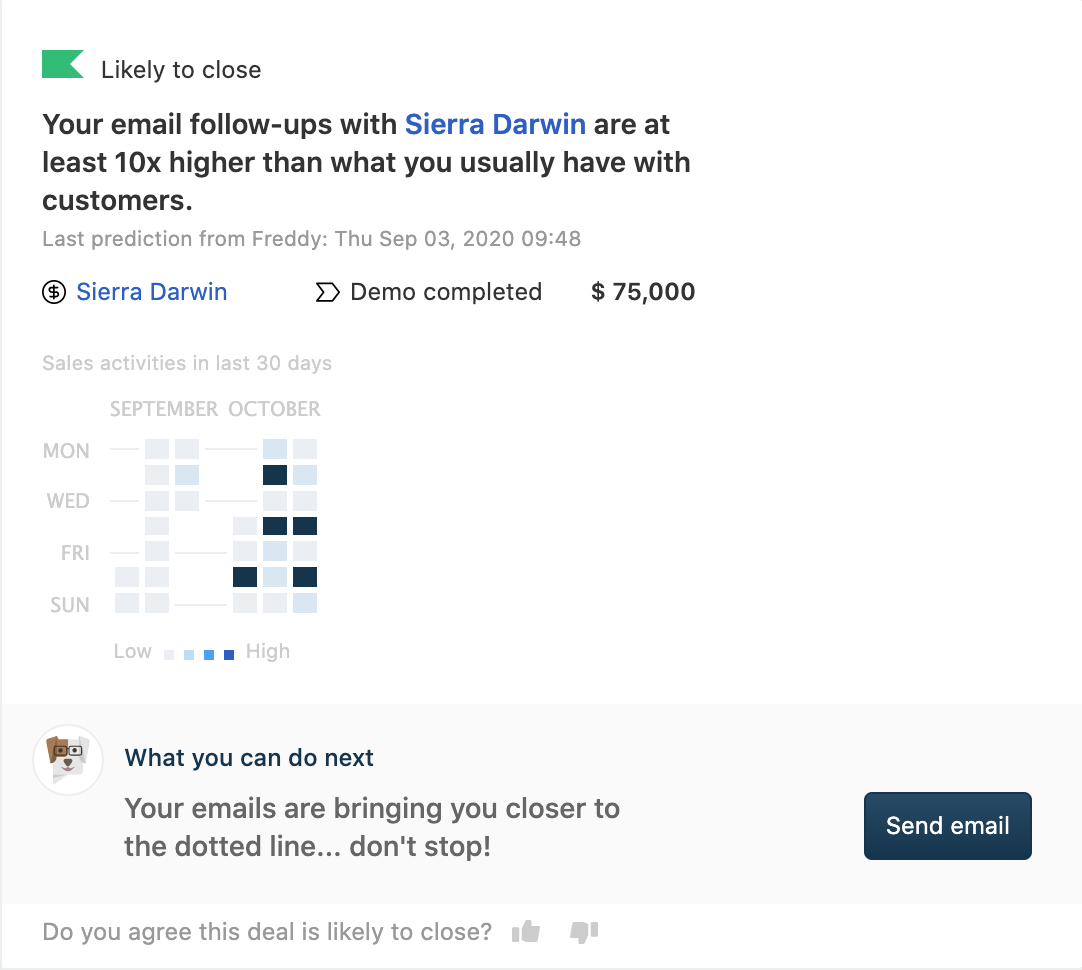The image size is (1082, 970).
Task: Click the OCTOBER month label
Action: click(274, 409)
